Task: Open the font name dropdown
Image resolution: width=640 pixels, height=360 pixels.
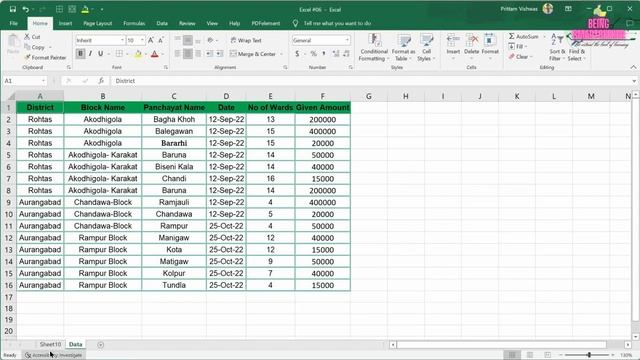Action: (x=122, y=40)
